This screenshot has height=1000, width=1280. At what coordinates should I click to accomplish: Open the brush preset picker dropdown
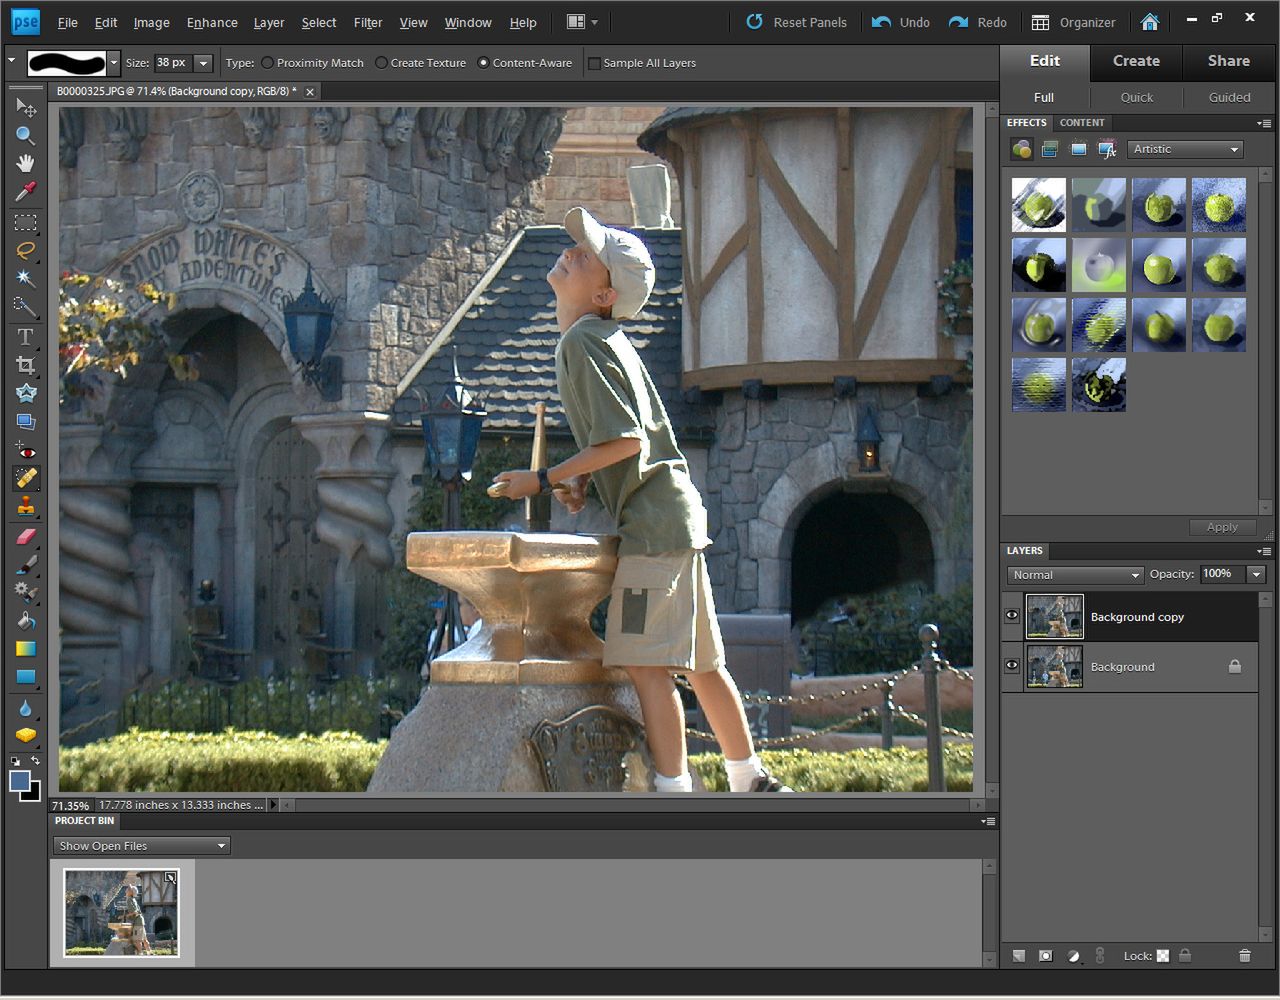(x=113, y=63)
